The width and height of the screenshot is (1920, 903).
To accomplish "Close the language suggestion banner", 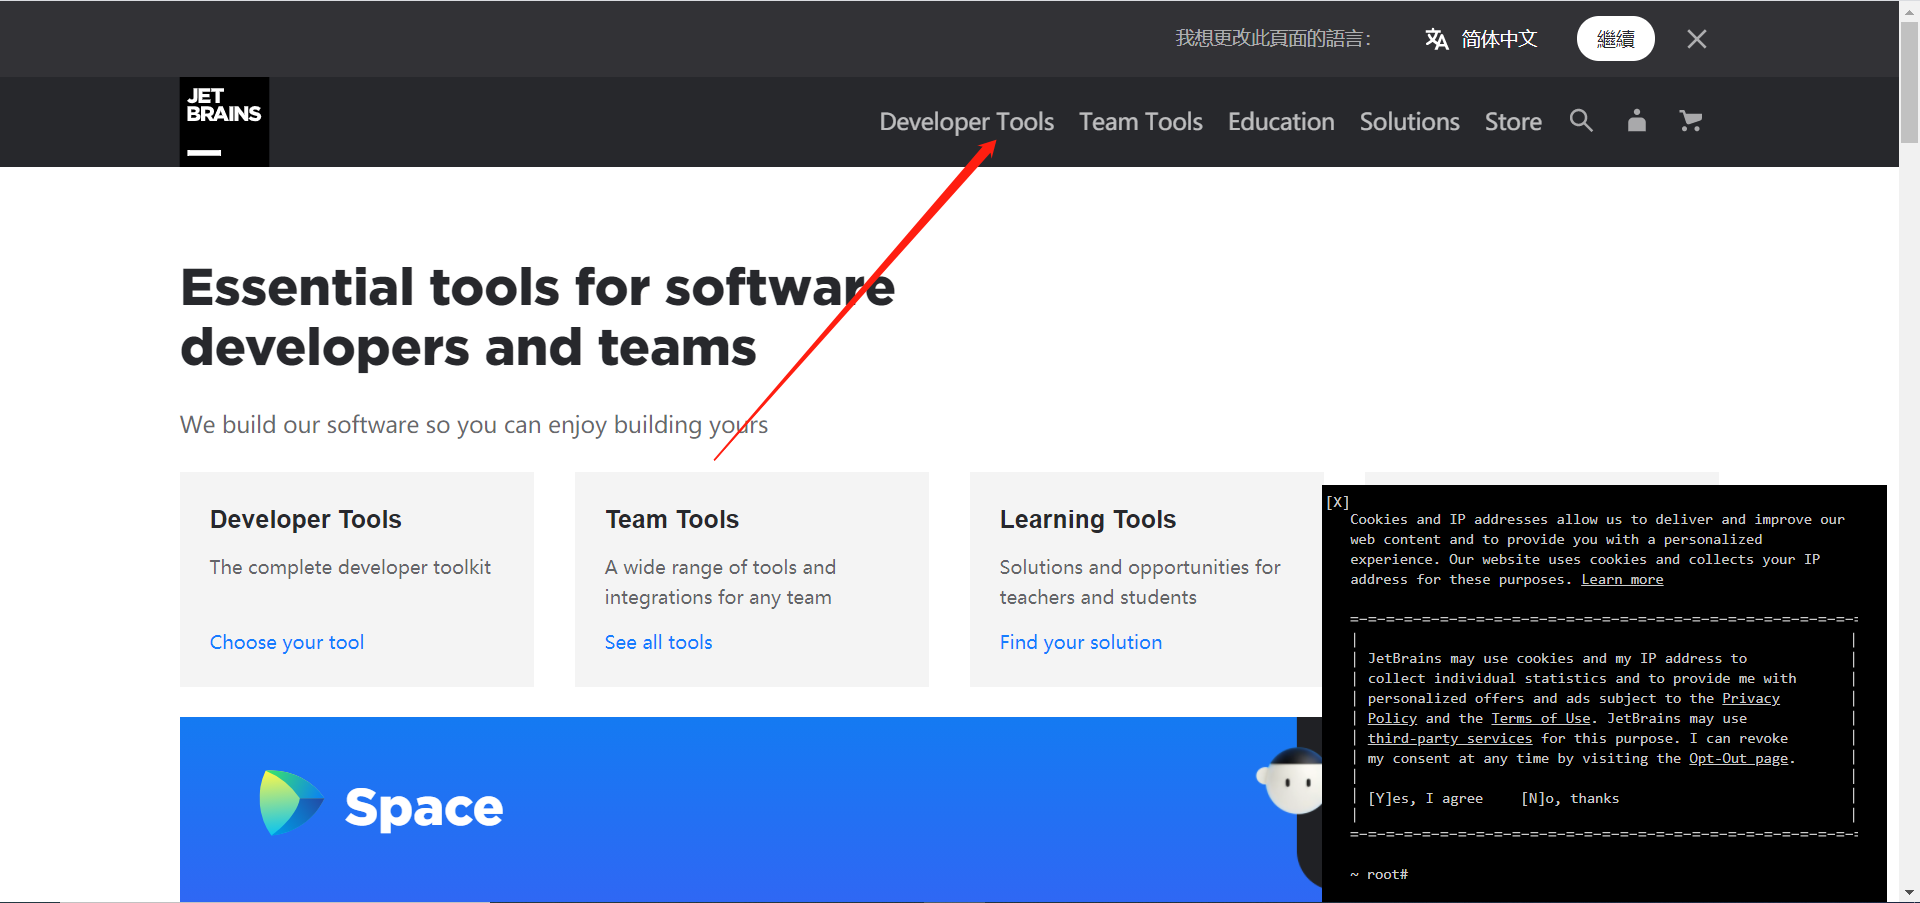I will click(1697, 39).
